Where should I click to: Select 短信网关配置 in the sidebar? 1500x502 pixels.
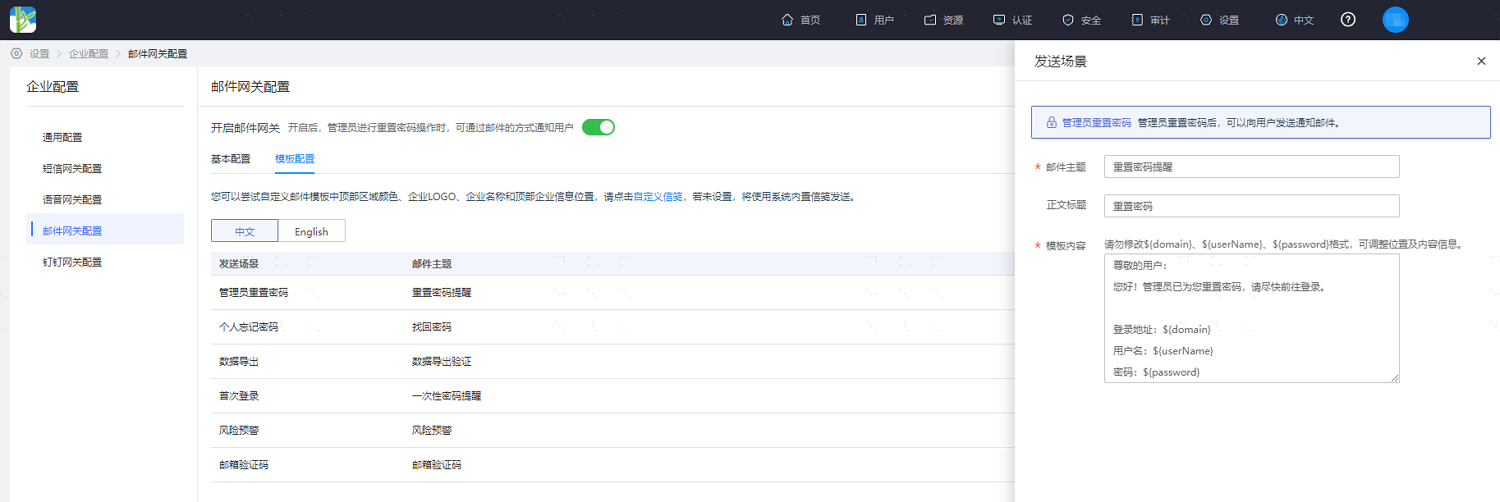pos(72,168)
